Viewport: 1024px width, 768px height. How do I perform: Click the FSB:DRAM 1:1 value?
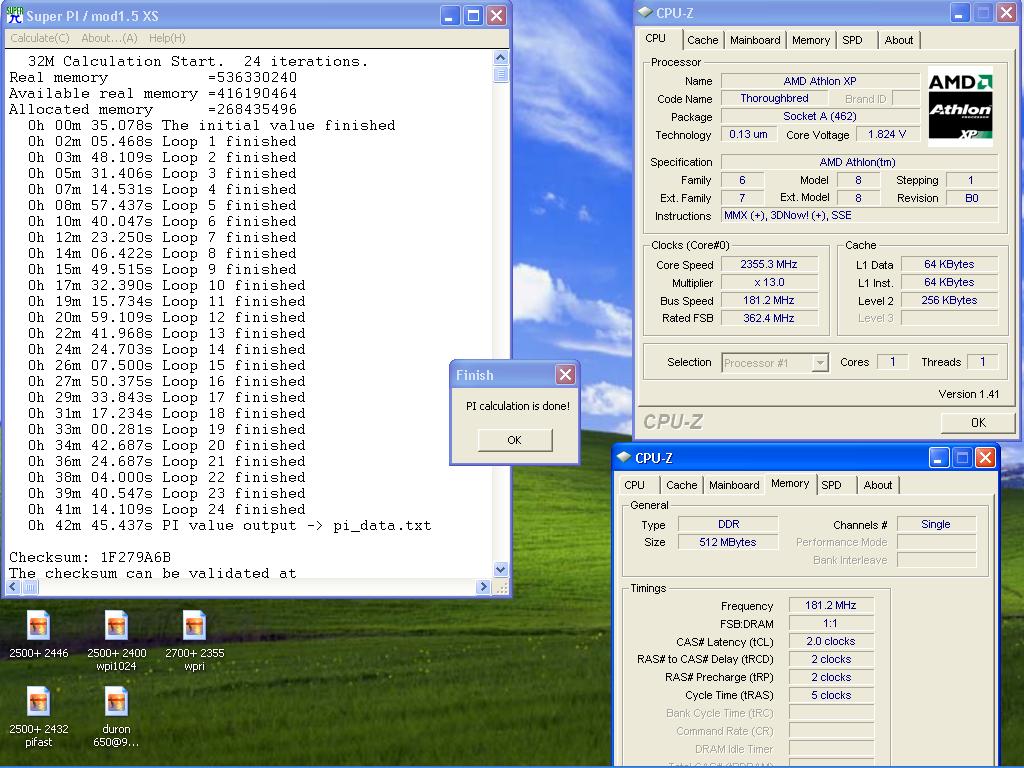pyautogui.click(x=831, y=624)
